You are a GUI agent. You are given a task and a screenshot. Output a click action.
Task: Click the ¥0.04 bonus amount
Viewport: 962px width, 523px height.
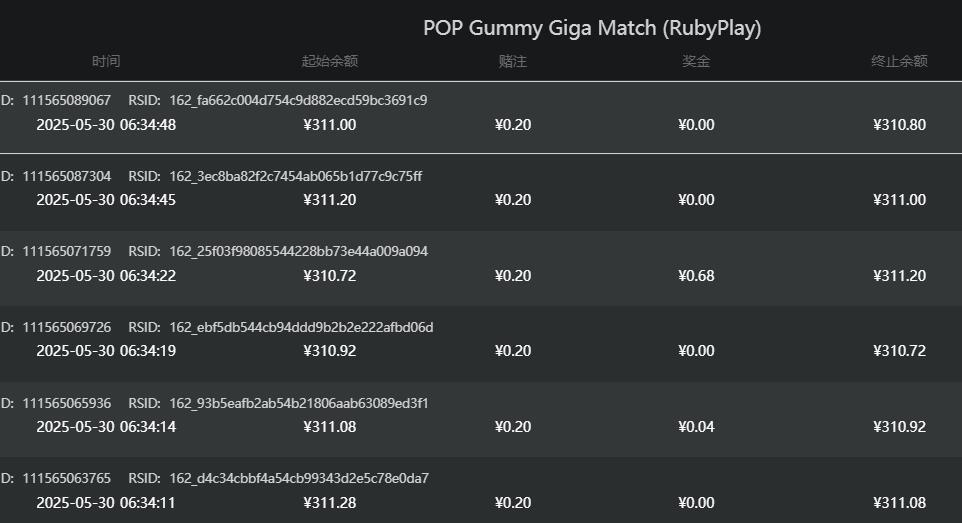pos(696,427)
